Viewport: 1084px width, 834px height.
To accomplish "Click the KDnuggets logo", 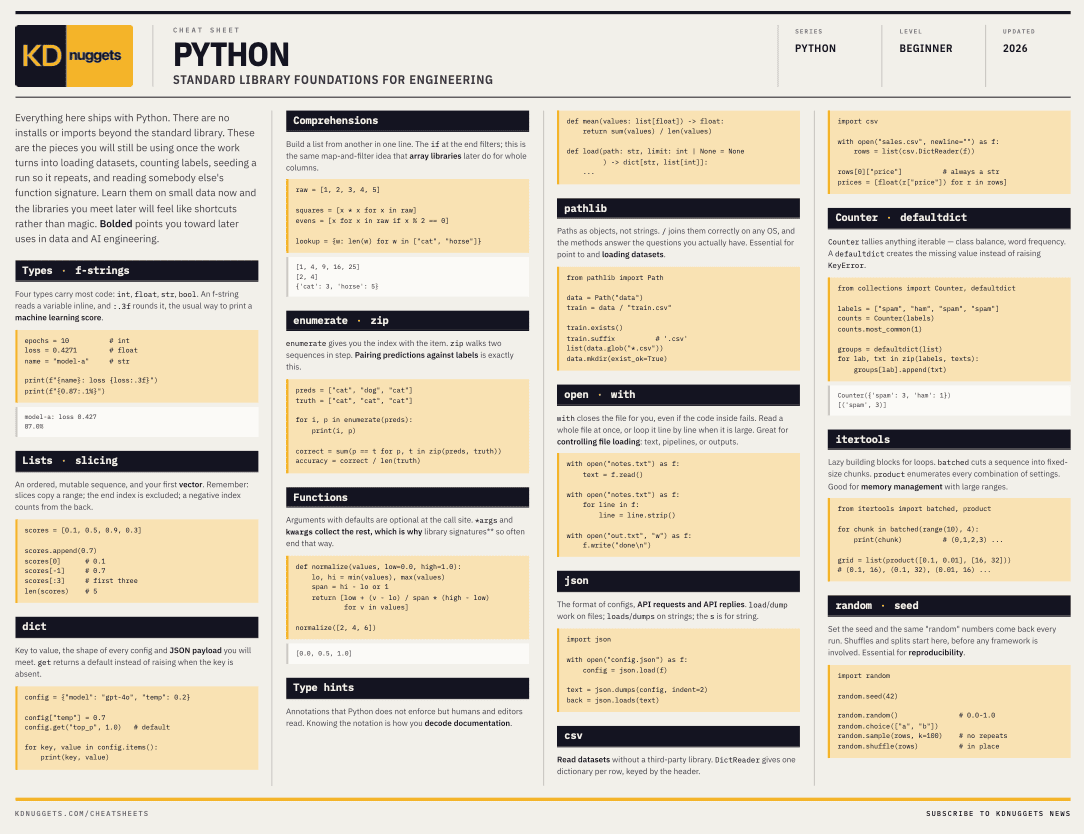I will pos(74,56).
